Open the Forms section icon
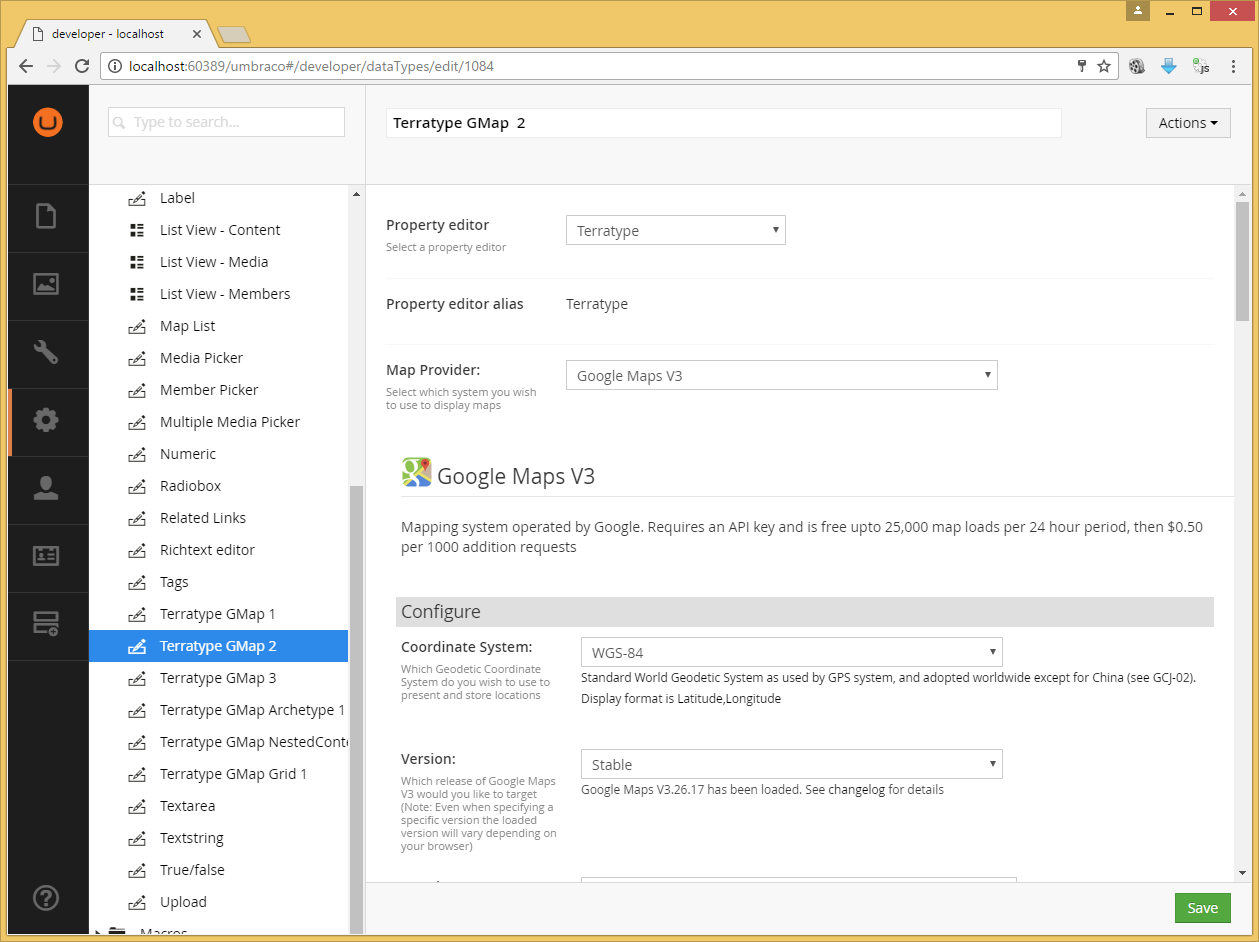 pos(46,624)
